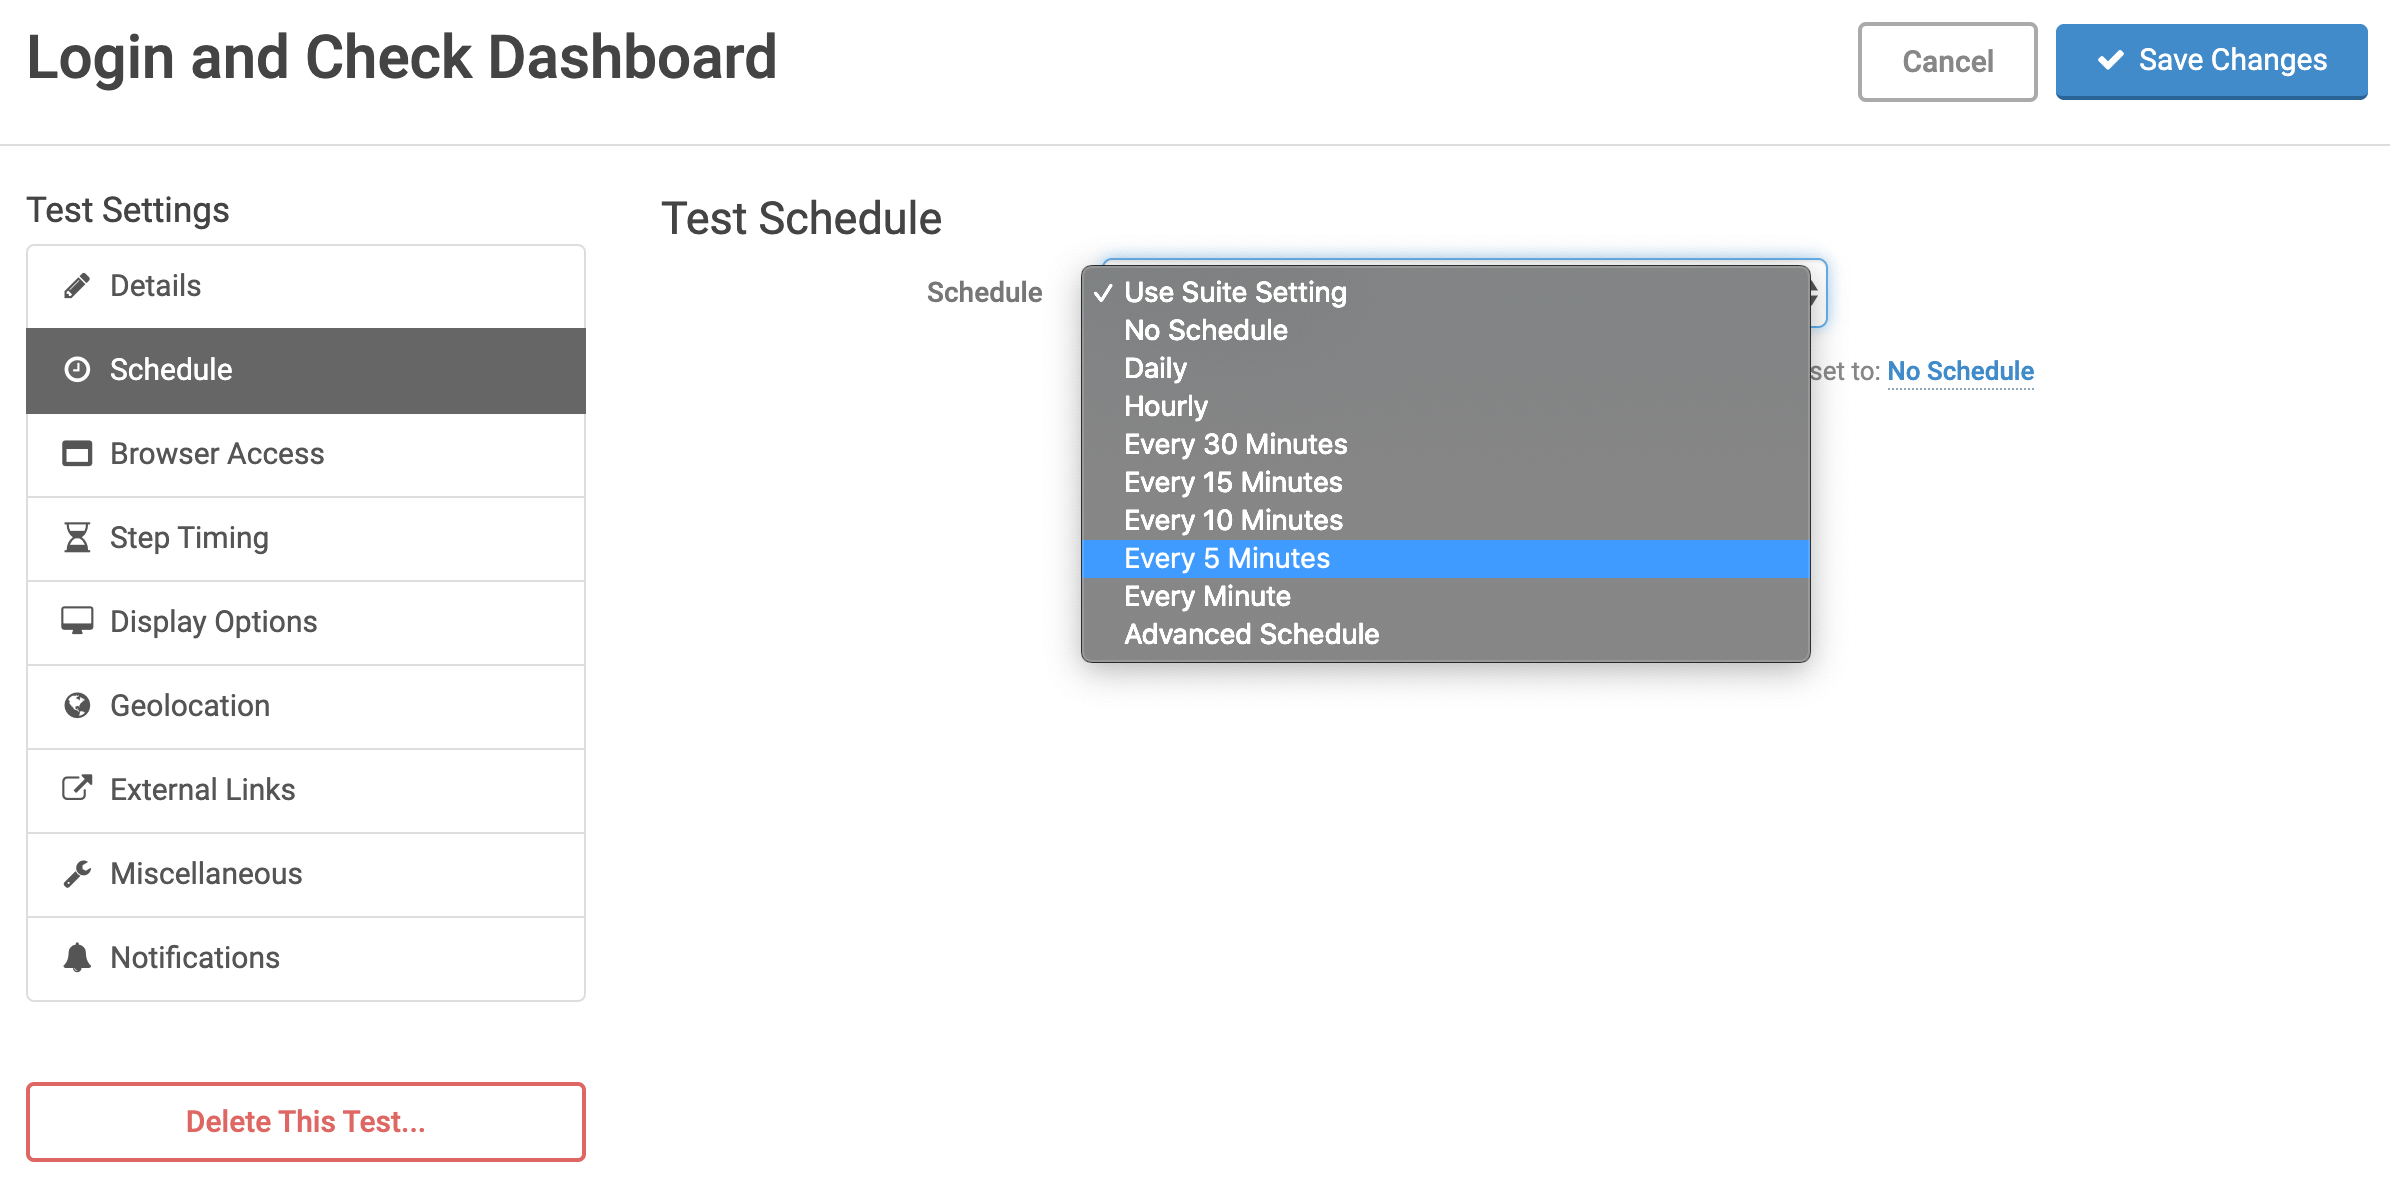Image resolution: width=2390 pixels, height=1184 pixels.
Task: Select Every Minute in the dropdown
Action: tap(1207, 596)
